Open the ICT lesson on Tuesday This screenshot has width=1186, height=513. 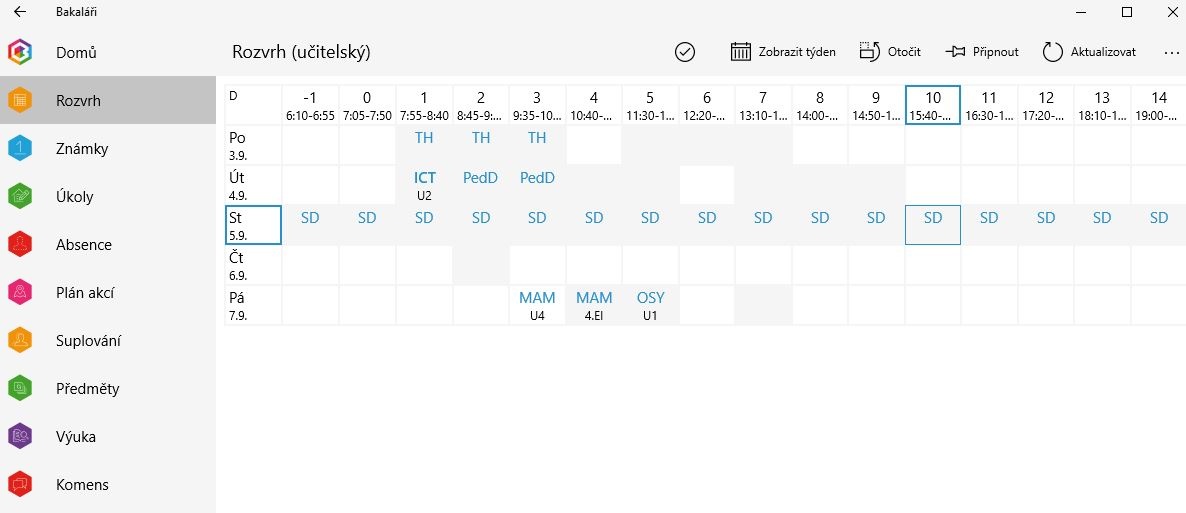click(424, 185)
